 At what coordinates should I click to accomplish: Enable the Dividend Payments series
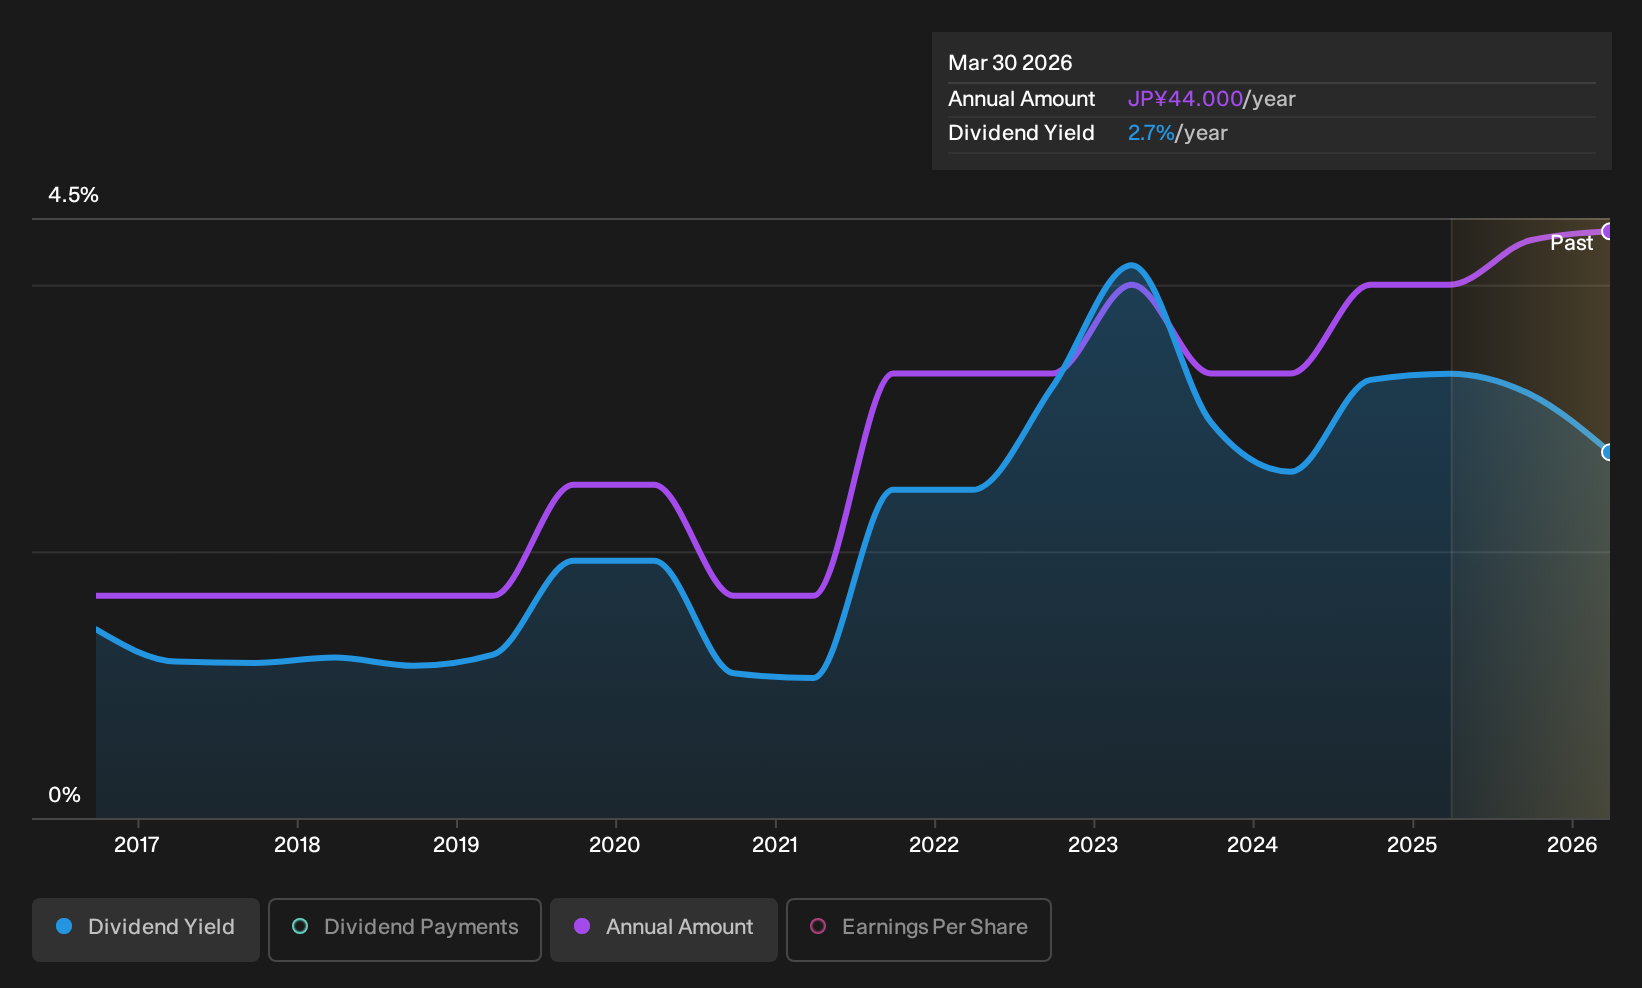click(x=405, y=929)
